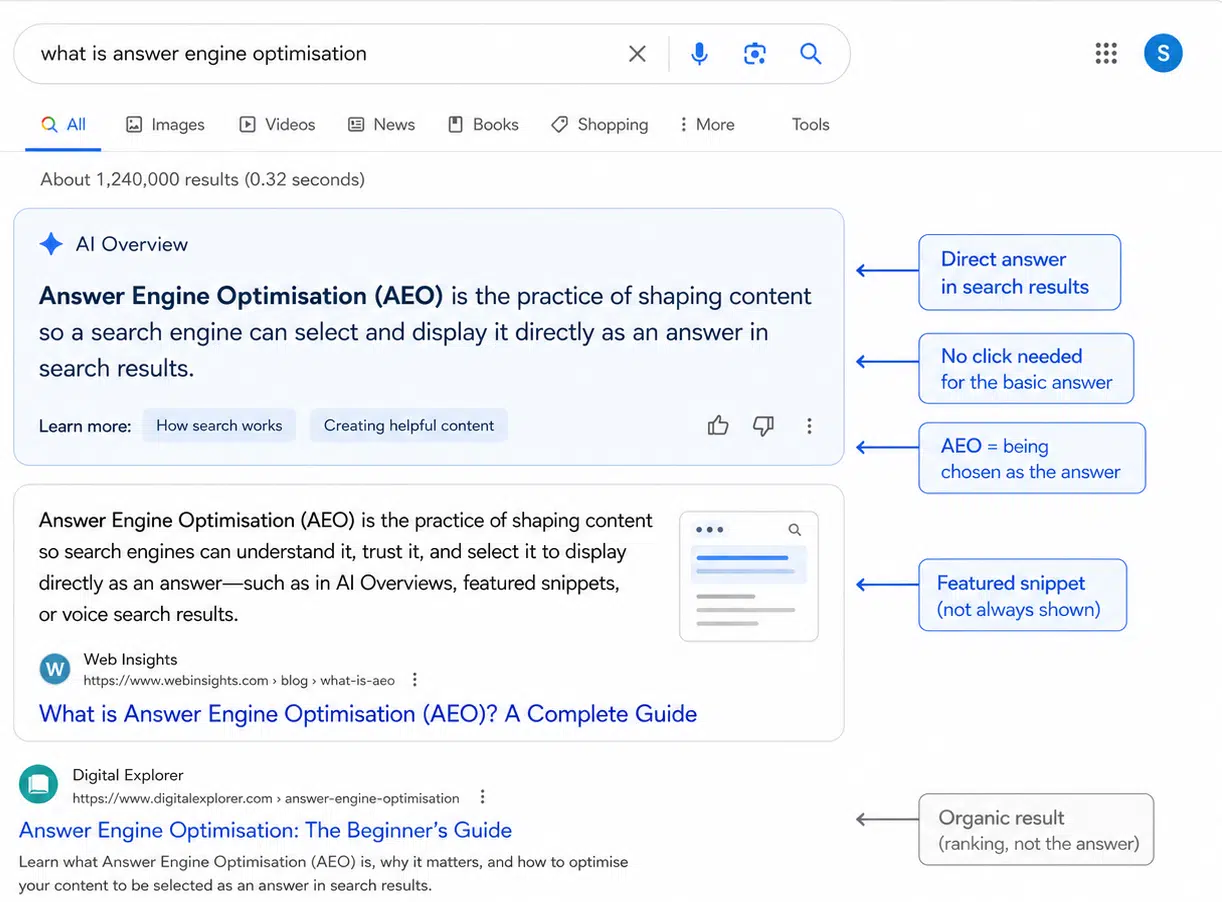Click the 'Learn more:' label

point(85,426)
